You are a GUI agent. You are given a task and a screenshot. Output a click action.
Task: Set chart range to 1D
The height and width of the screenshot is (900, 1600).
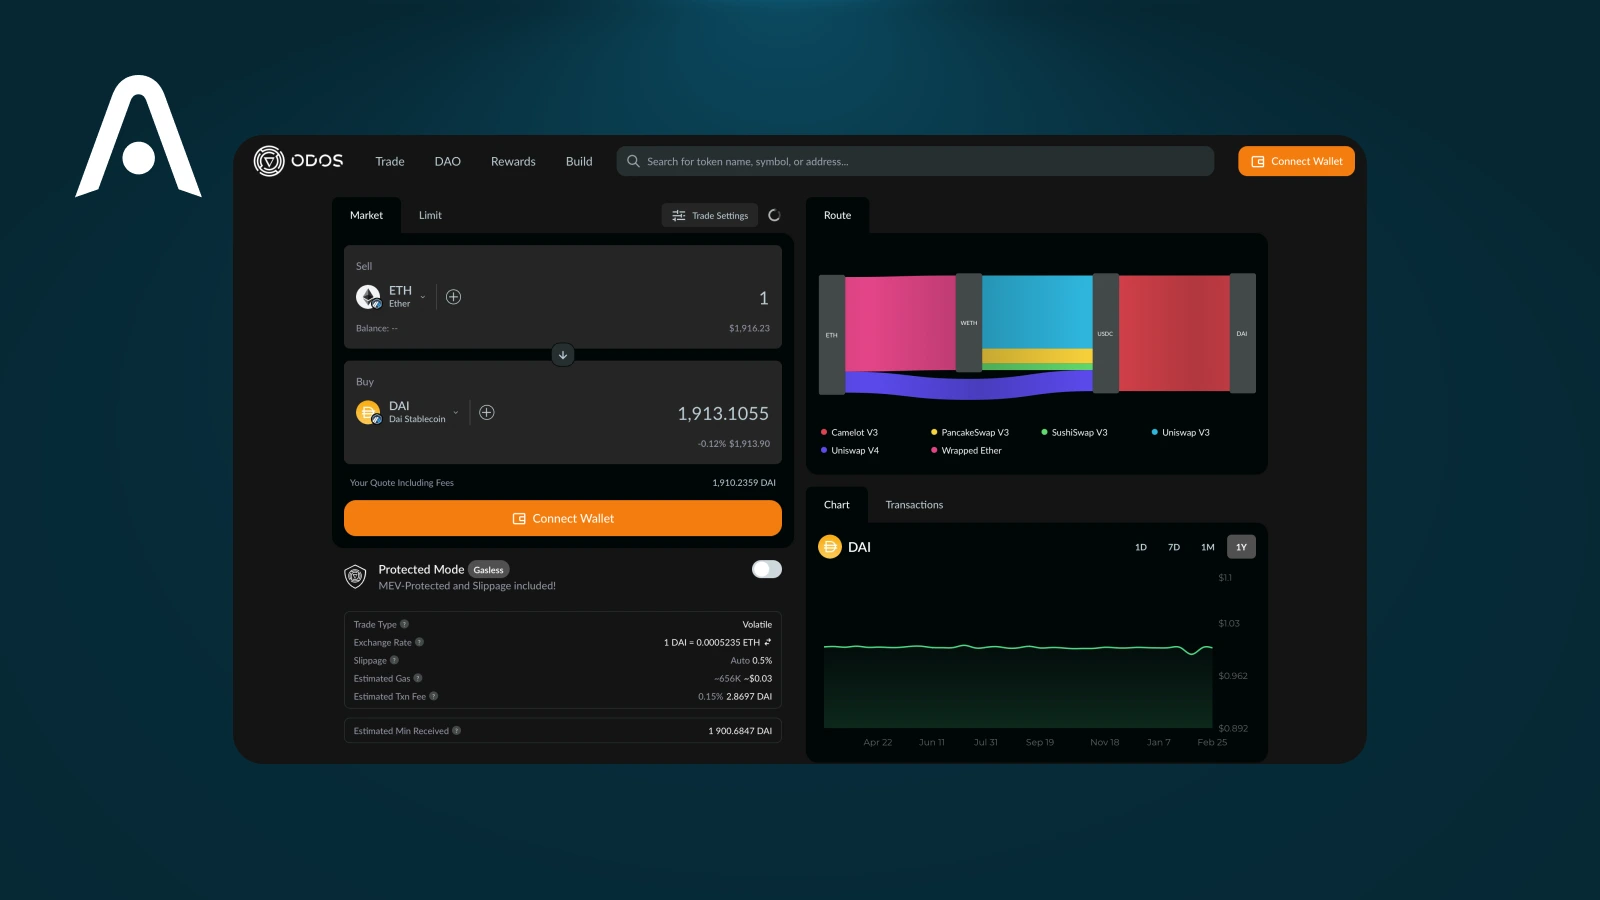point(1141,547)
